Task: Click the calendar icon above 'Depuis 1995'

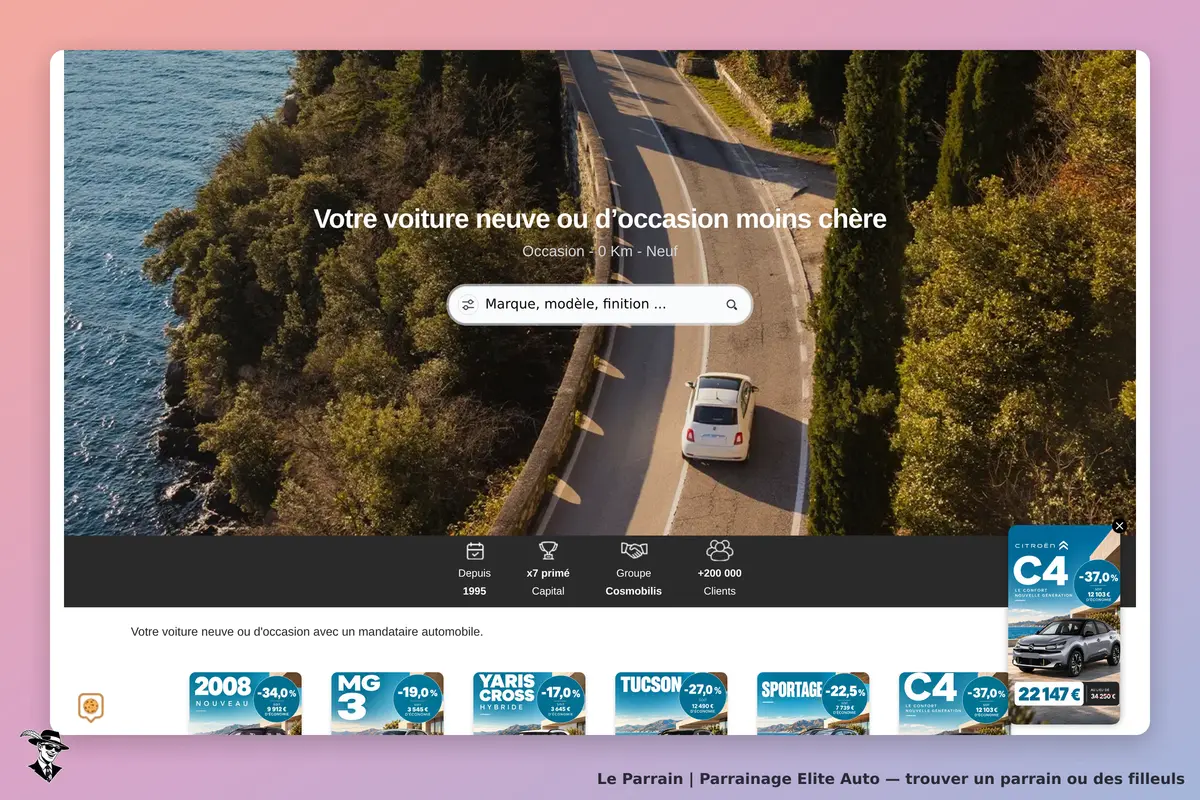Action: [x=475, y=551]
